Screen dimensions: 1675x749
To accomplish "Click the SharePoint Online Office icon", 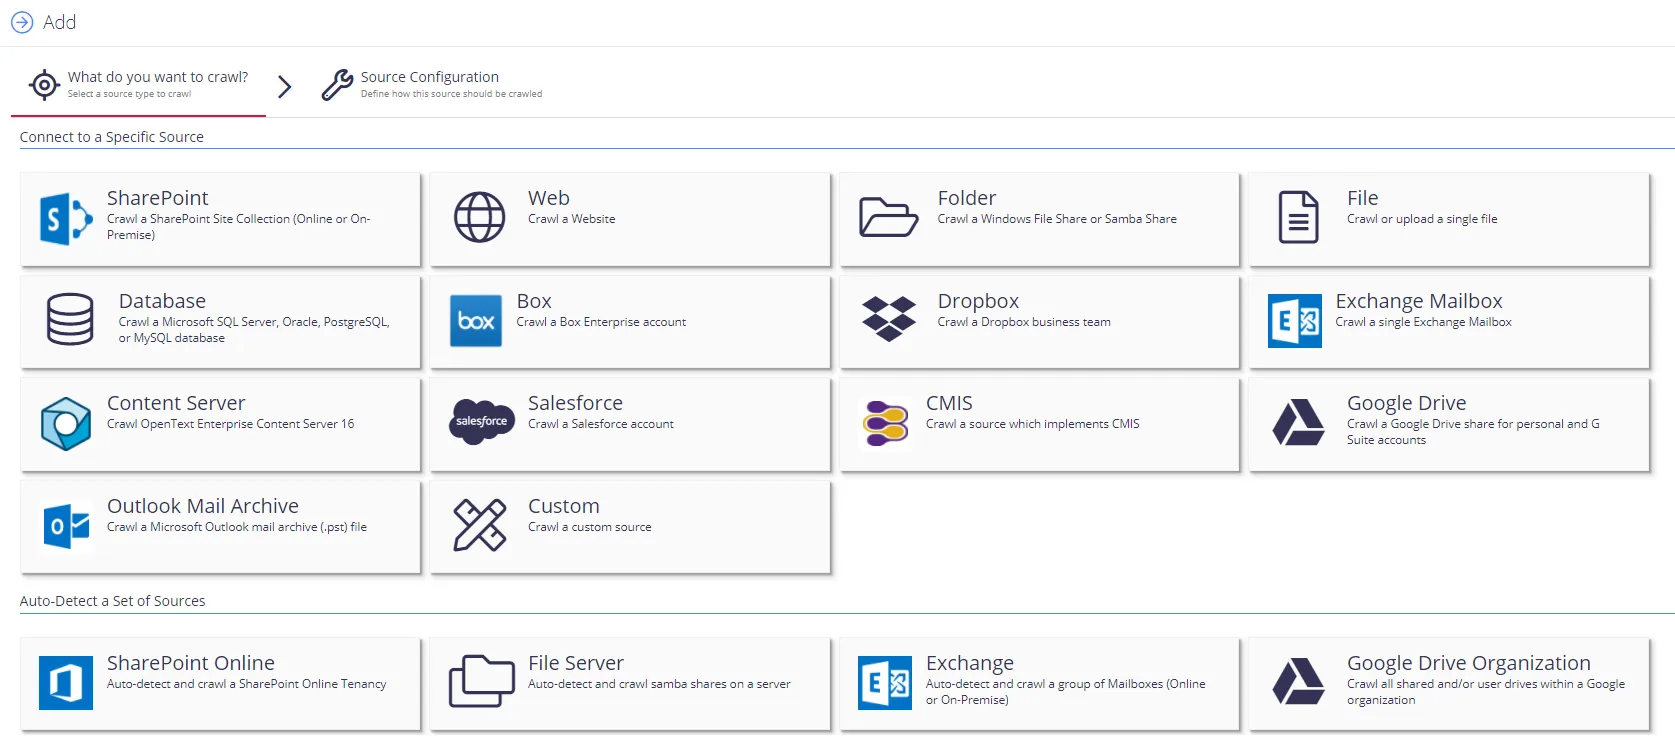I will point(66,683).
